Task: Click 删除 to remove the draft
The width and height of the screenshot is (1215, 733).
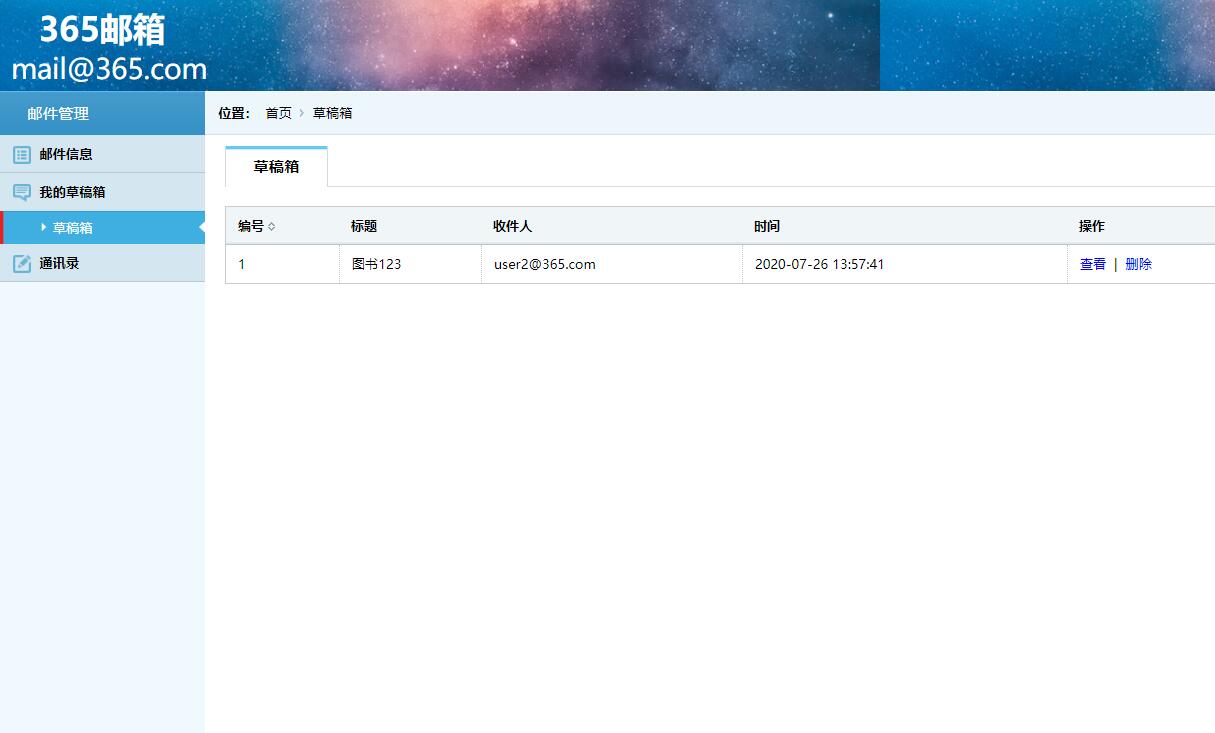Action: pos(1137,264)
